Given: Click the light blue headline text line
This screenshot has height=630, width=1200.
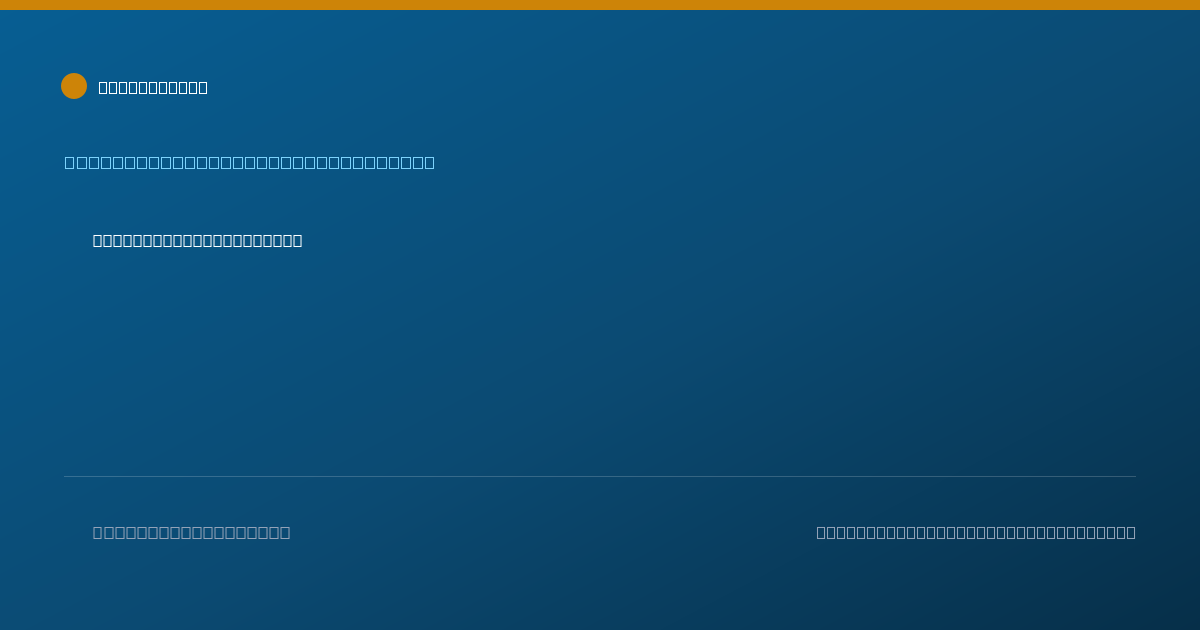Looking at the screenshot, I should click(250, 162).
